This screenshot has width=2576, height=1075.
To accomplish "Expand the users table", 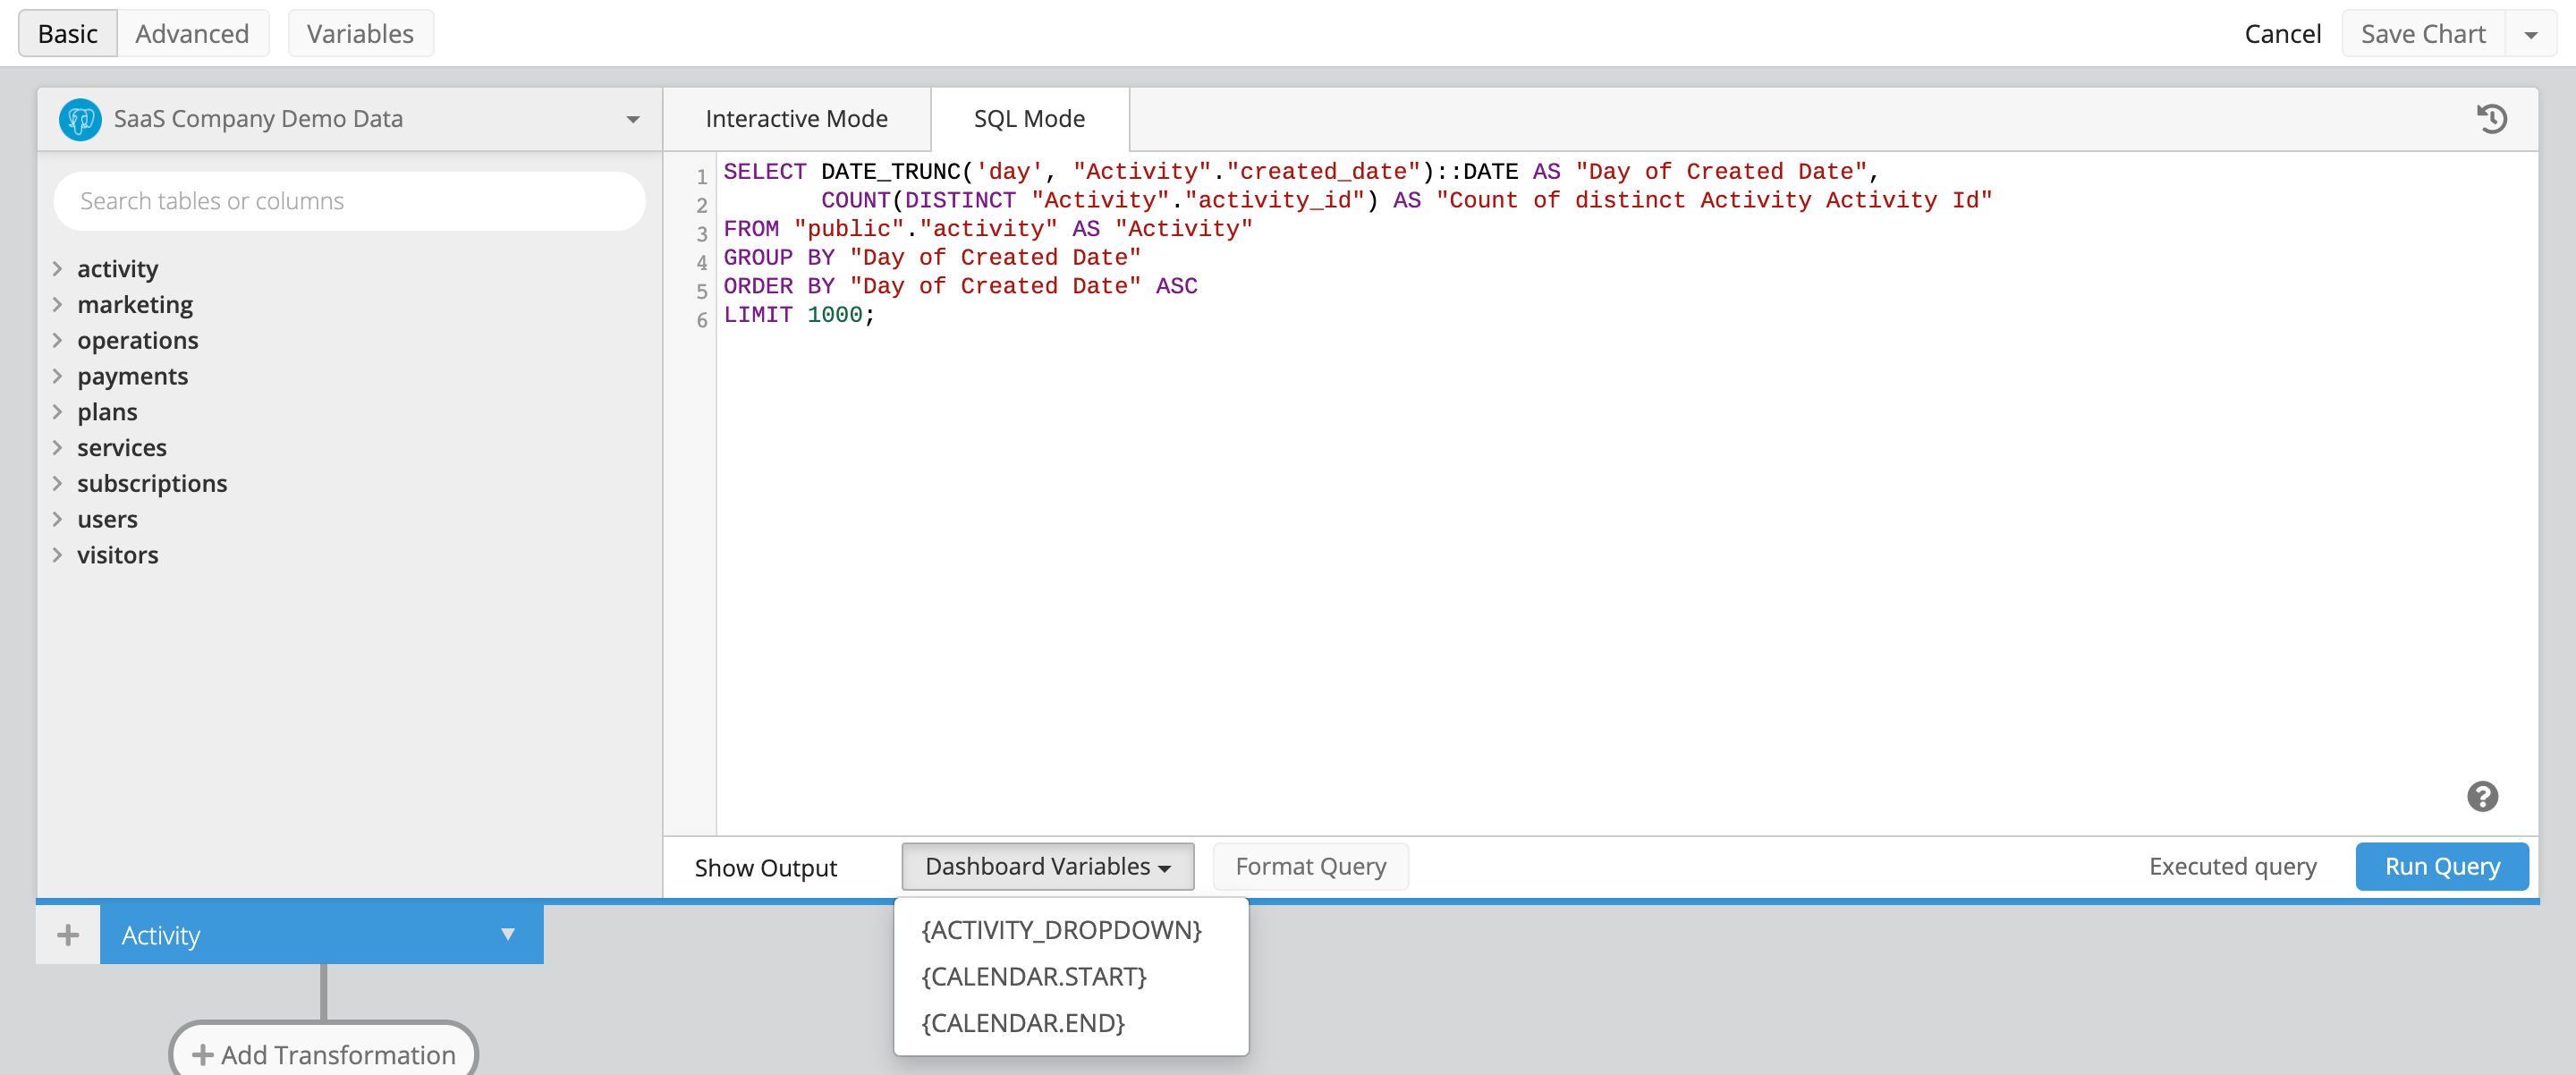I will pos(57,519).
